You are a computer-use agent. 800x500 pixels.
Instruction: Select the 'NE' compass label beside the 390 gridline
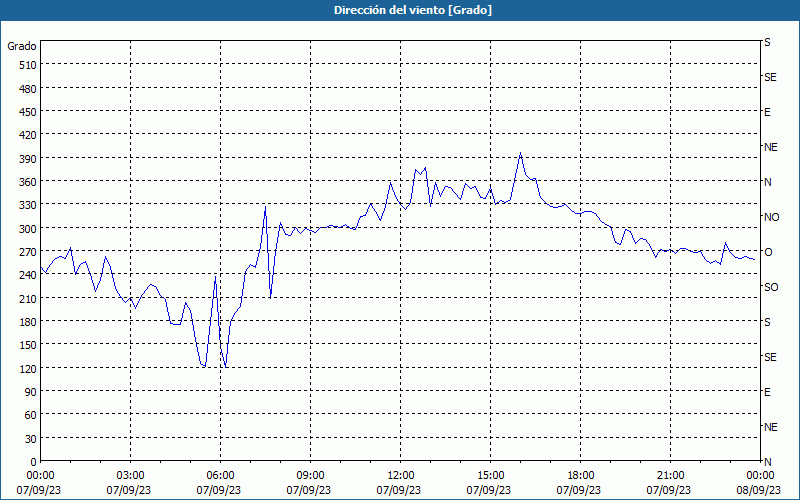pos(770,147)
